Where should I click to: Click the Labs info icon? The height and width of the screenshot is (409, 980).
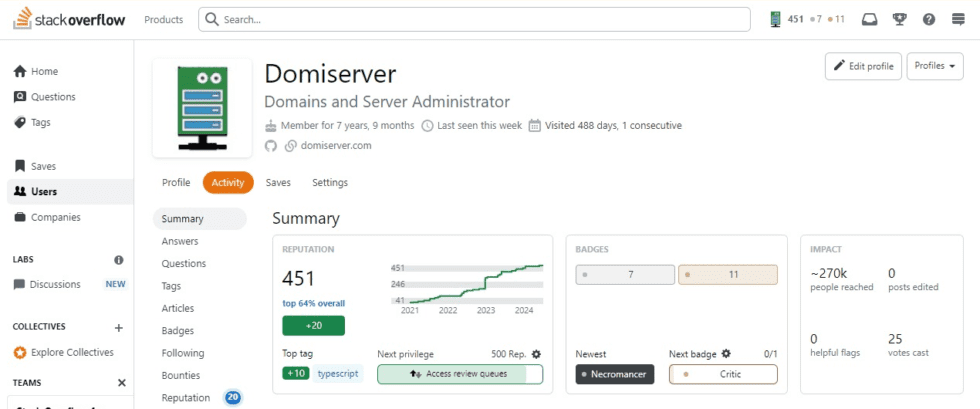119,259
